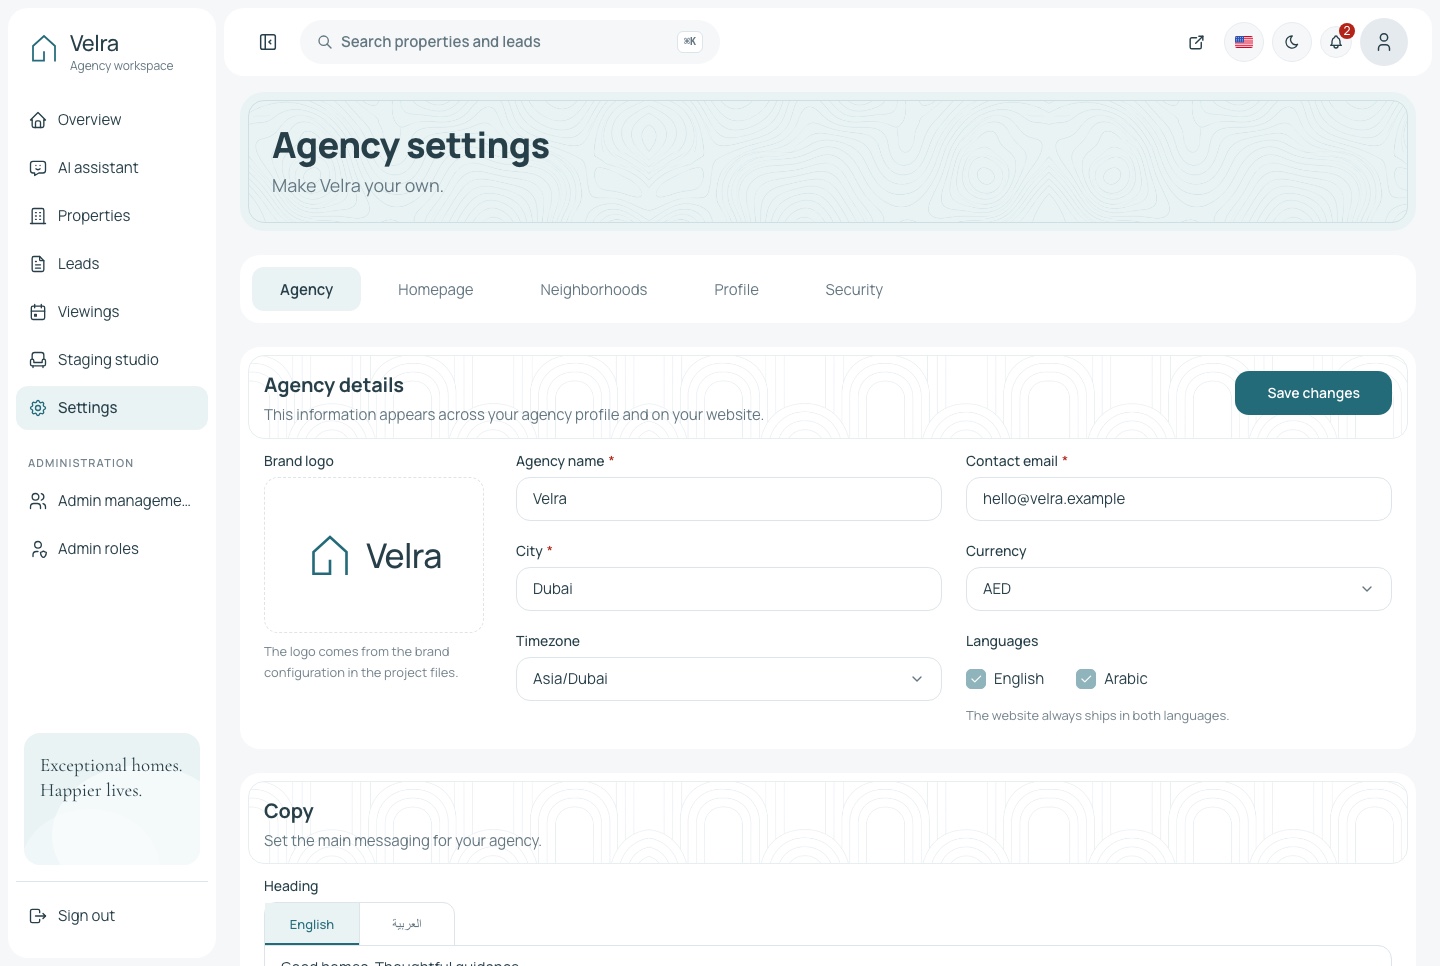Click the Overview home icon
This screenshot has height=966, width=1440.
tap(38, 120)
